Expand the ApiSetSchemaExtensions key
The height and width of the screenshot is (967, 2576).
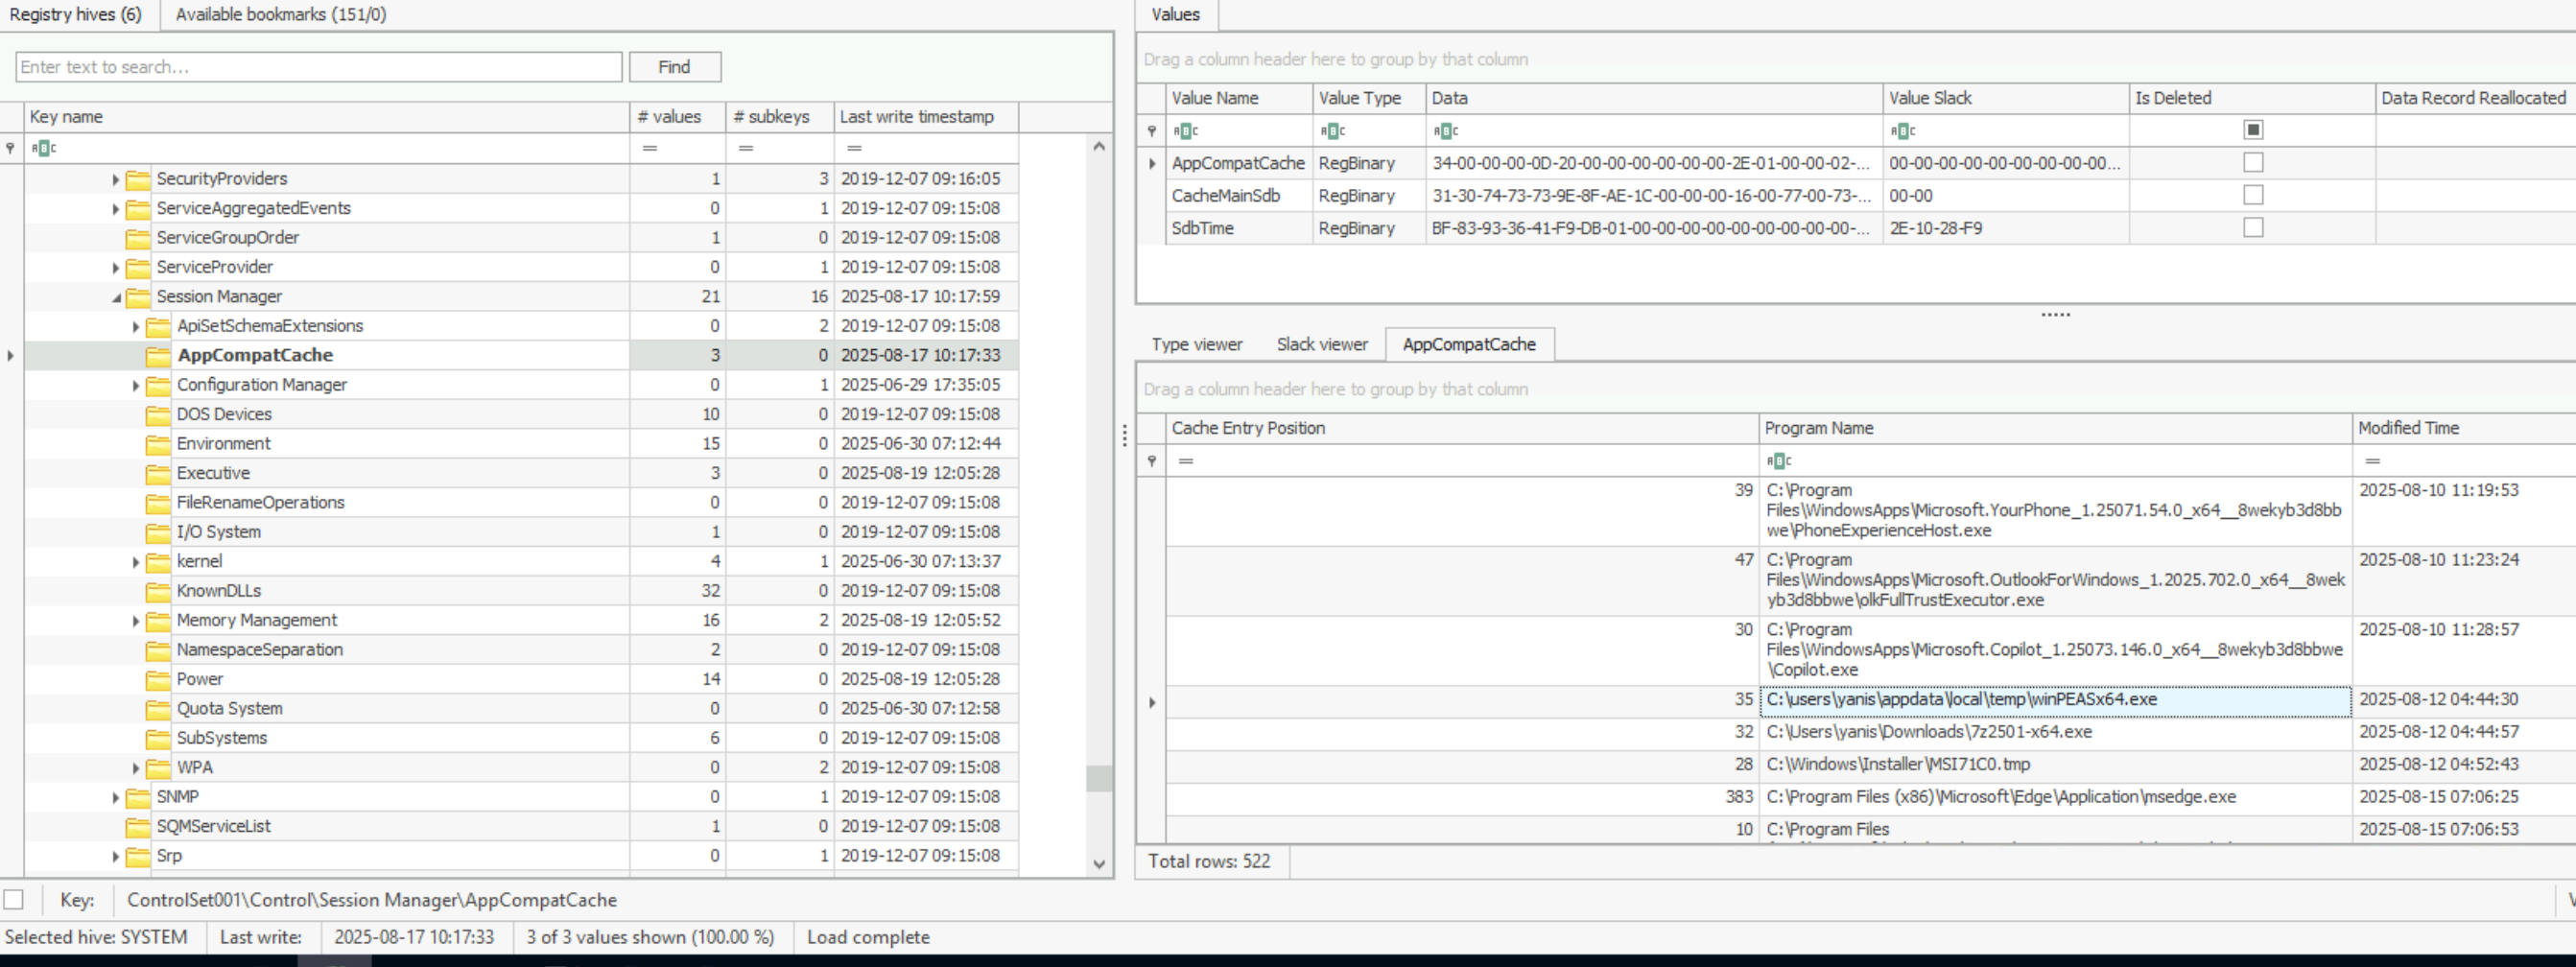136,327
